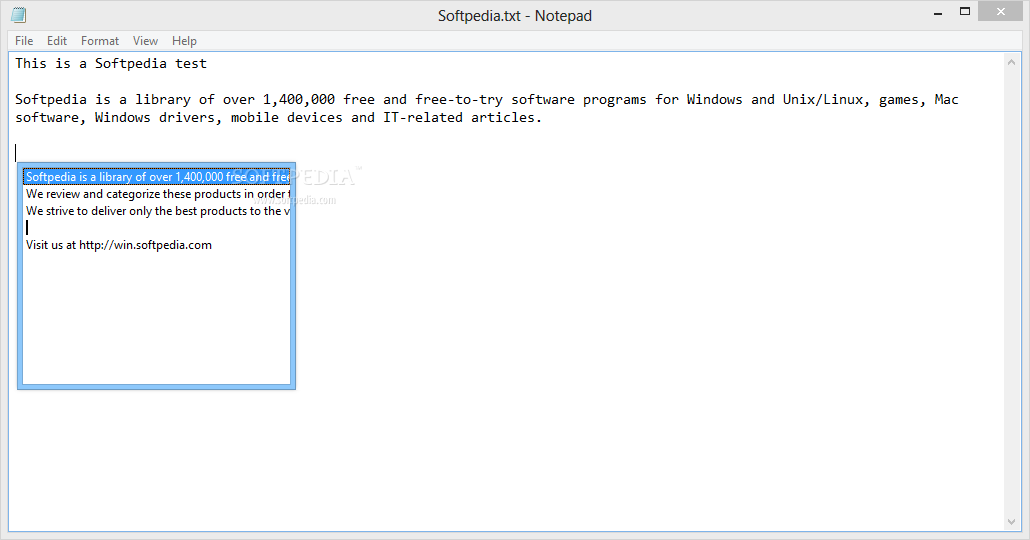Click the 'This is a Softpedia test' line
The height and width of the screenshot is (540, 1030).
point(111,64)
